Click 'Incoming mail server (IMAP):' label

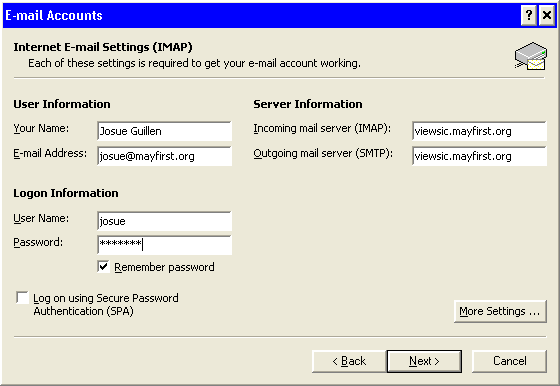[322, 129]
